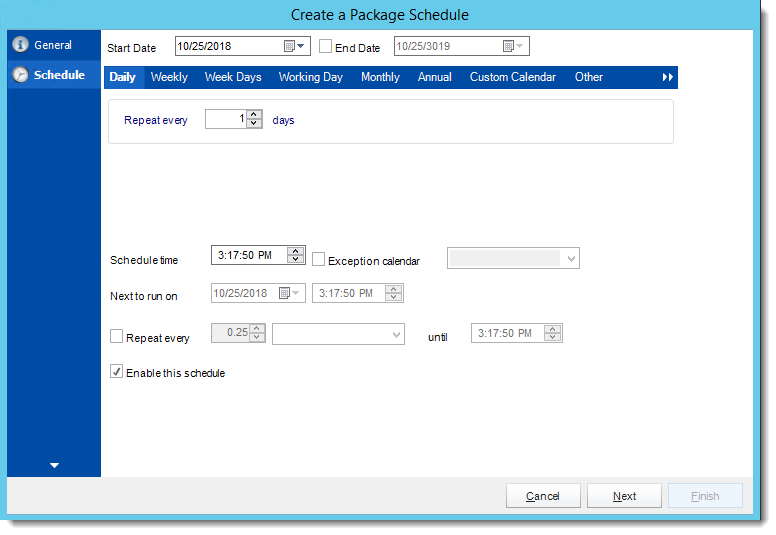Open Start Date calendar picker
This screenshot has width=776, height=535.
[294, 46]
